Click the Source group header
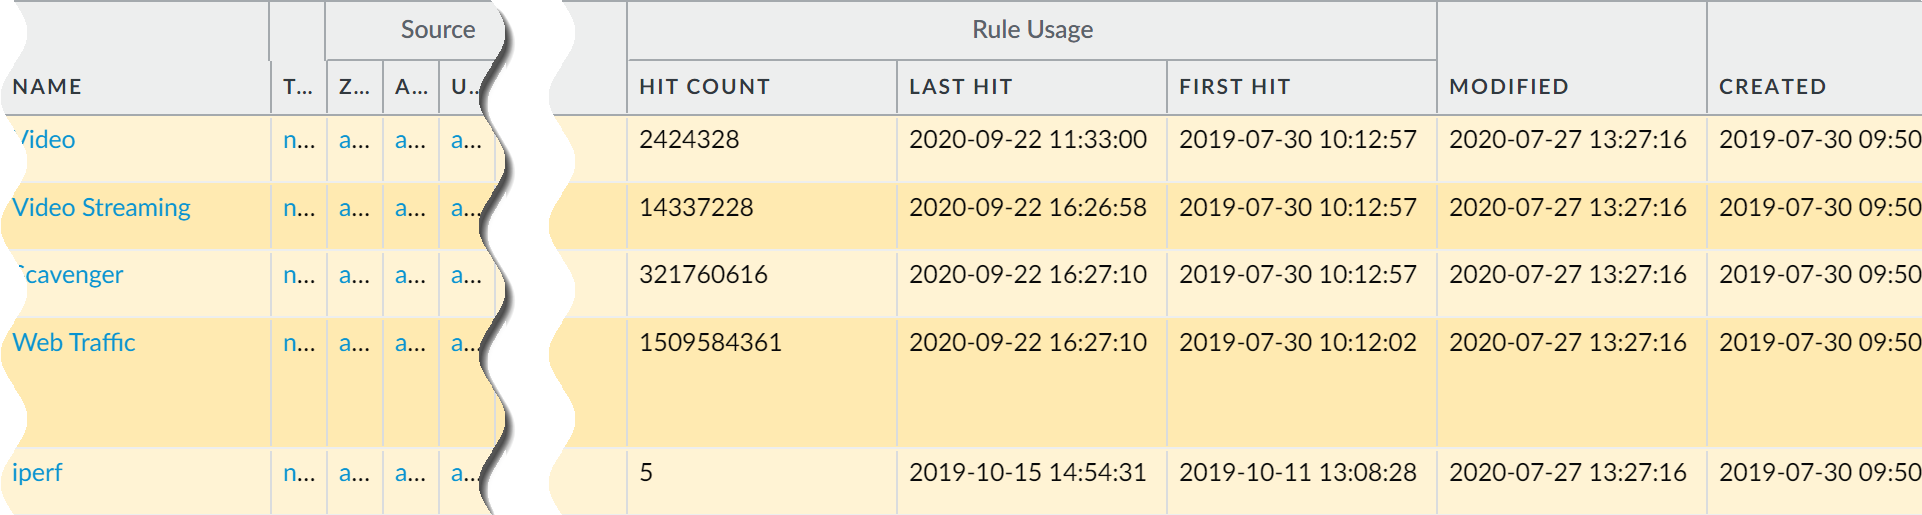The width and height of the screenshot is (1922, 515). coord(437,30)
